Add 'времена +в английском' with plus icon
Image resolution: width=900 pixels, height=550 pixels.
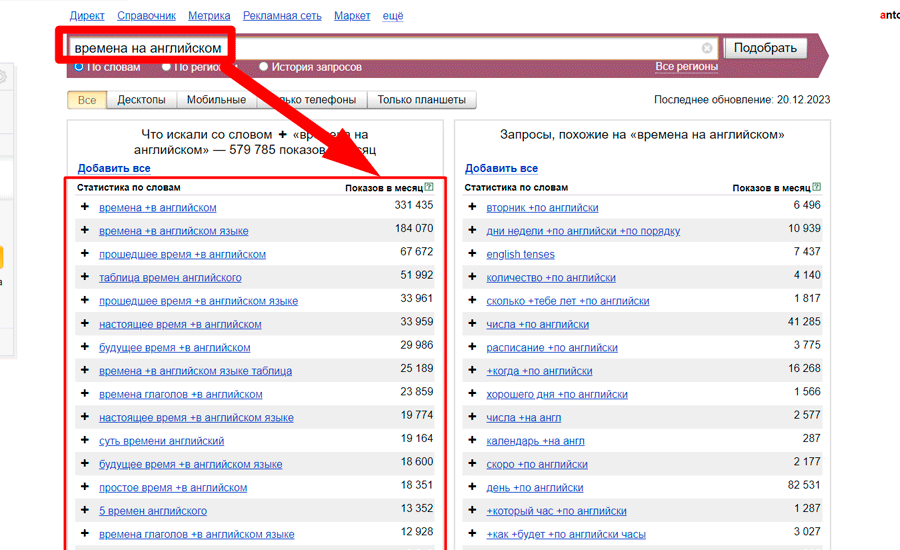(x=85, y=206)
